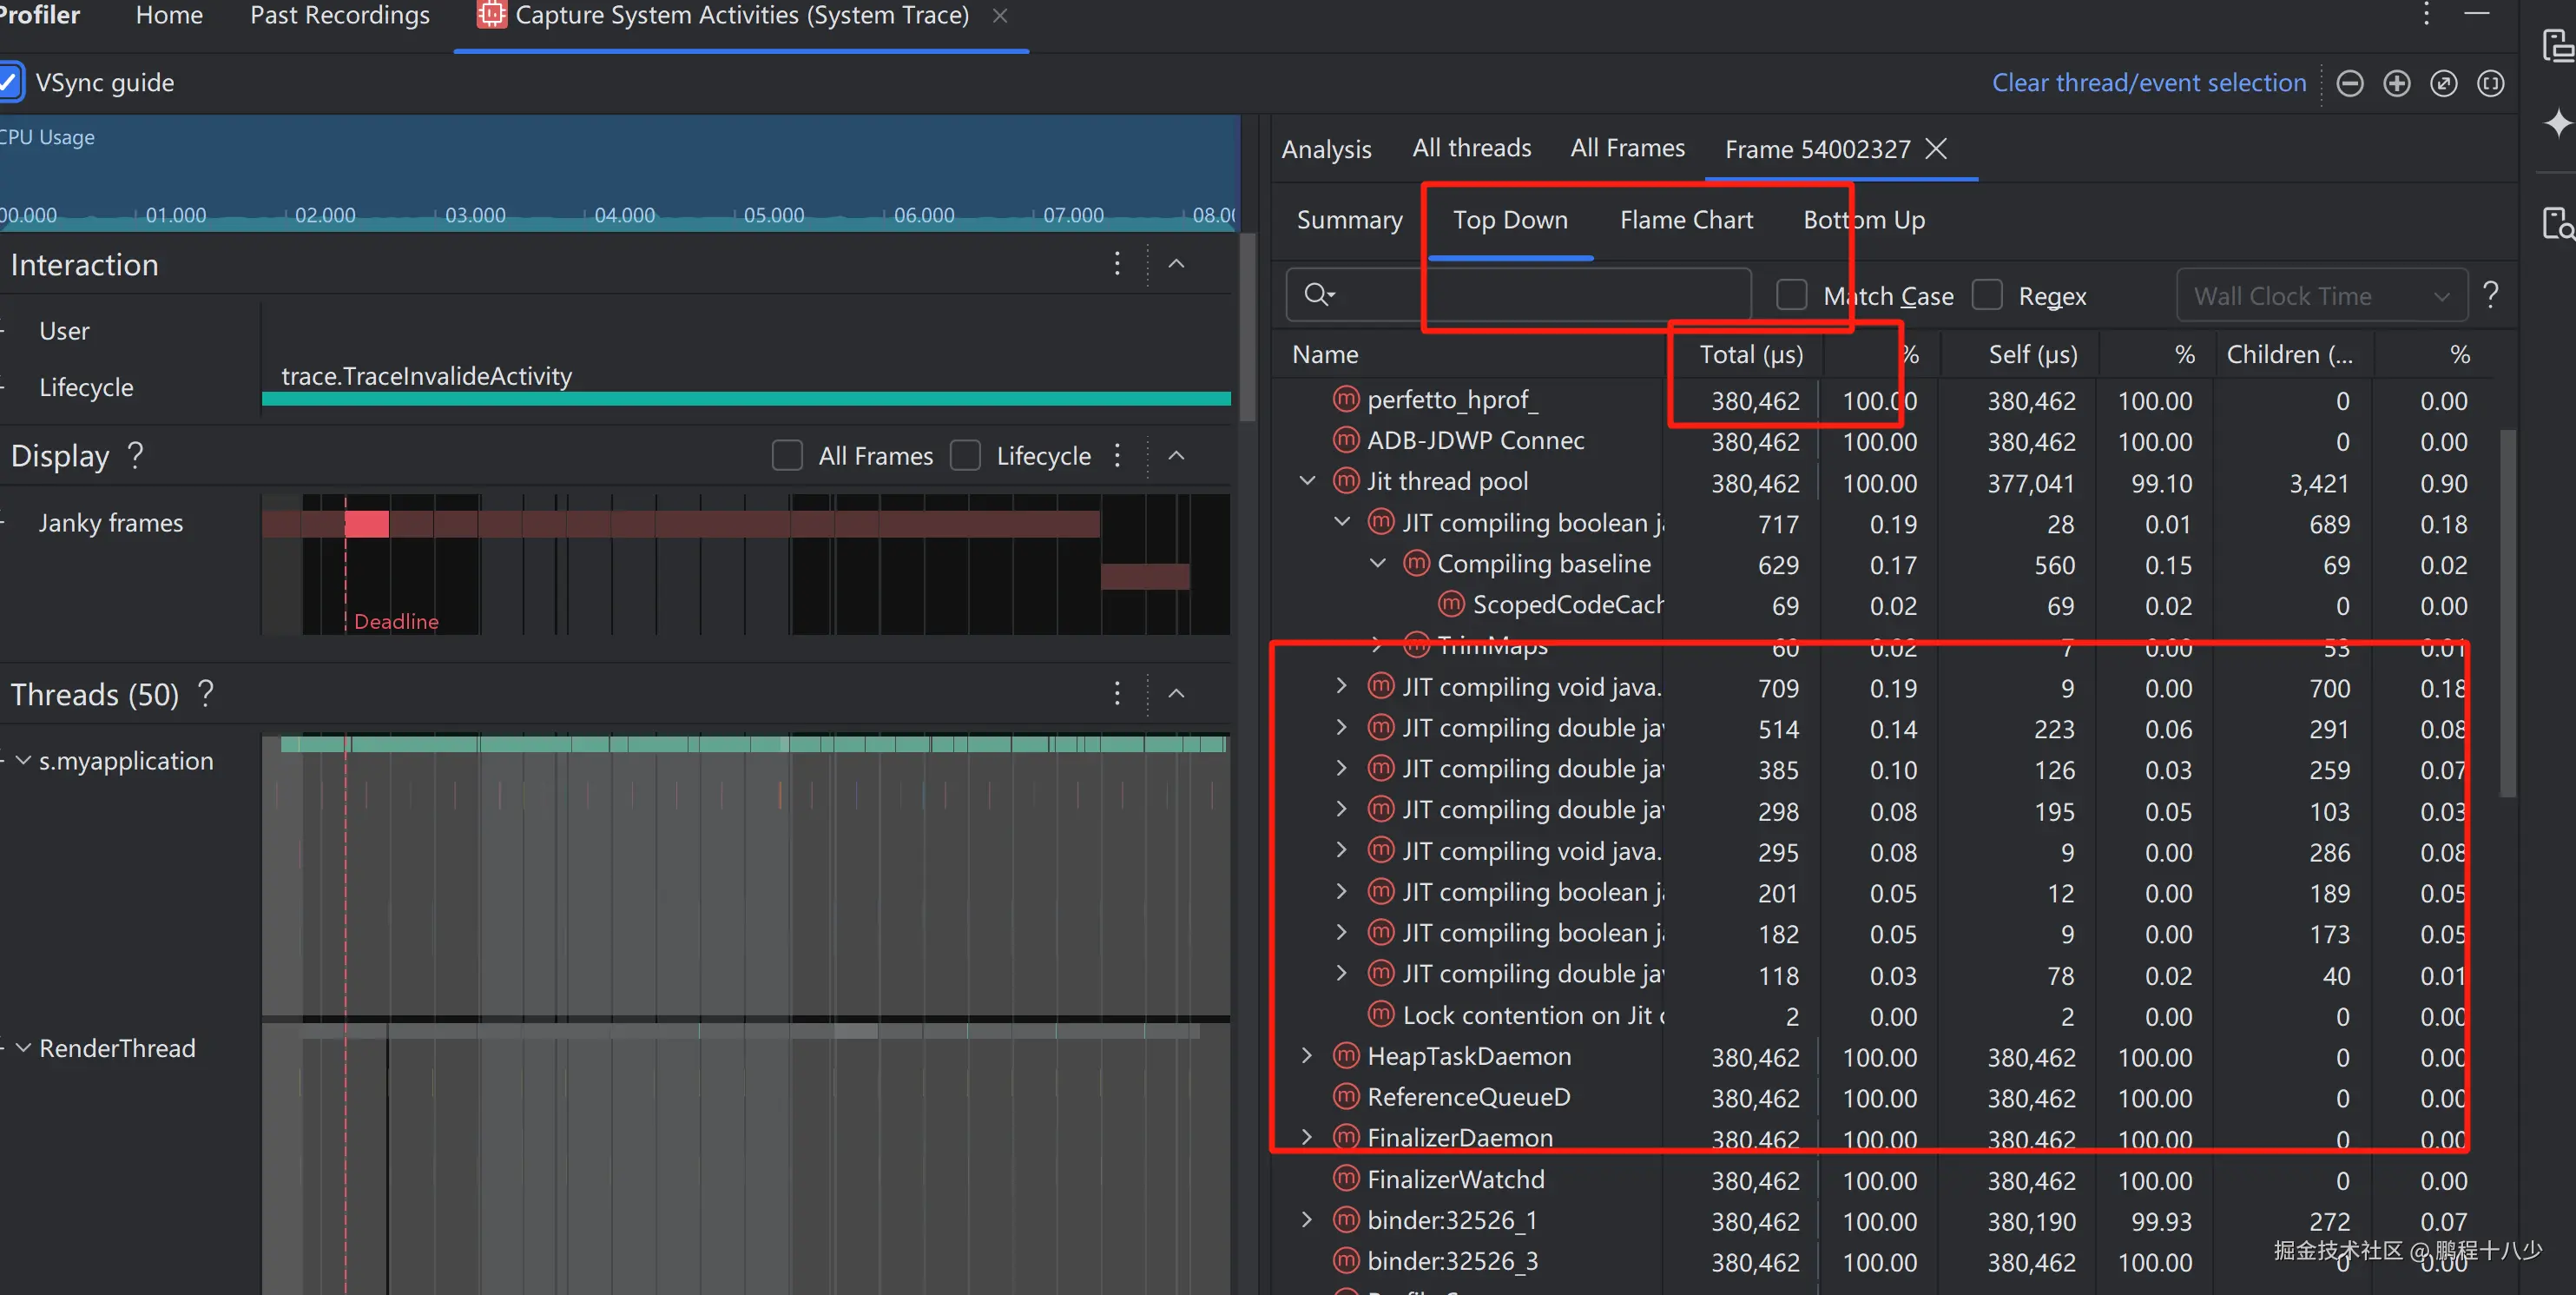2576x1295 pixels.
Task: Click the highlighted janky frame block
Action: 366,523
